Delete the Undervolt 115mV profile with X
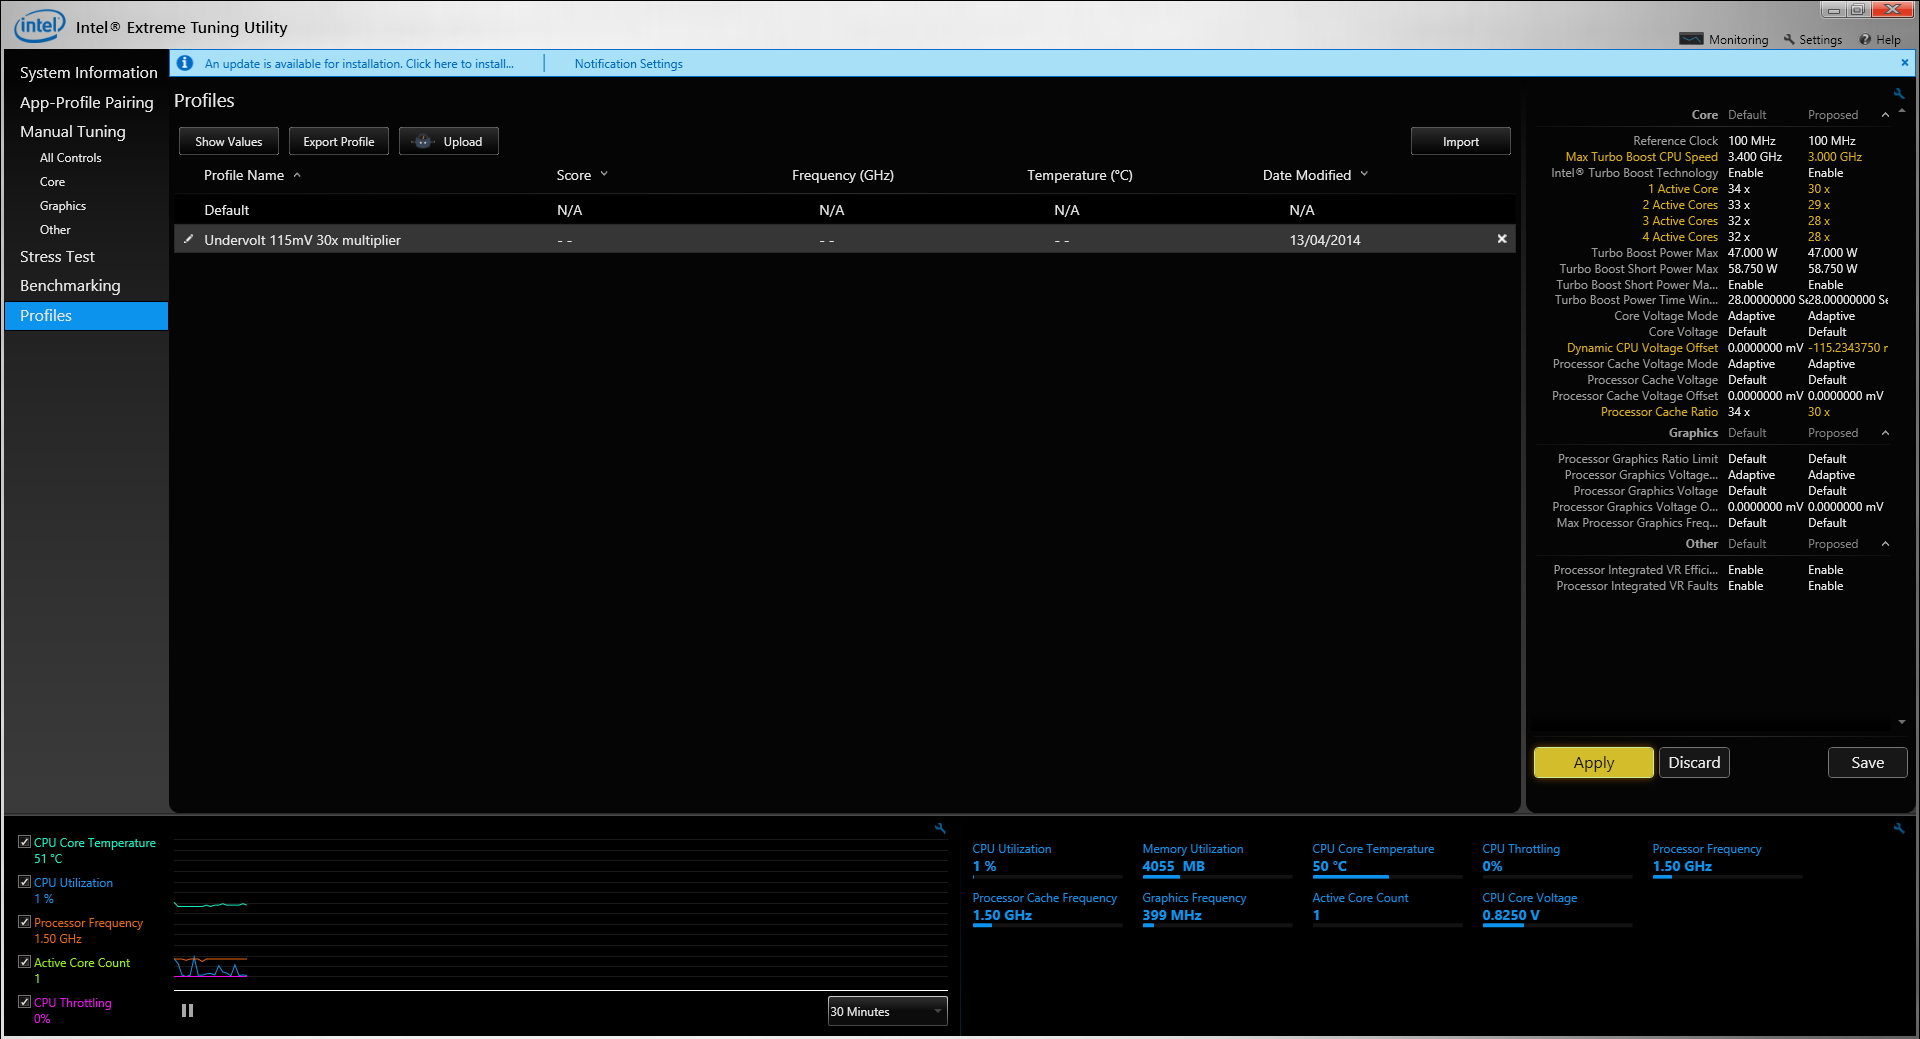The width and height of the screenshot is (1920, 1039). tap(1501, 239)
